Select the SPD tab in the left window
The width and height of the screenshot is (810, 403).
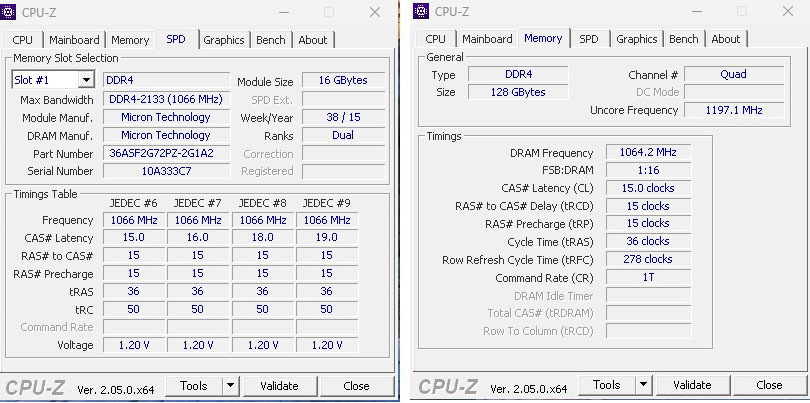(176, 39)
